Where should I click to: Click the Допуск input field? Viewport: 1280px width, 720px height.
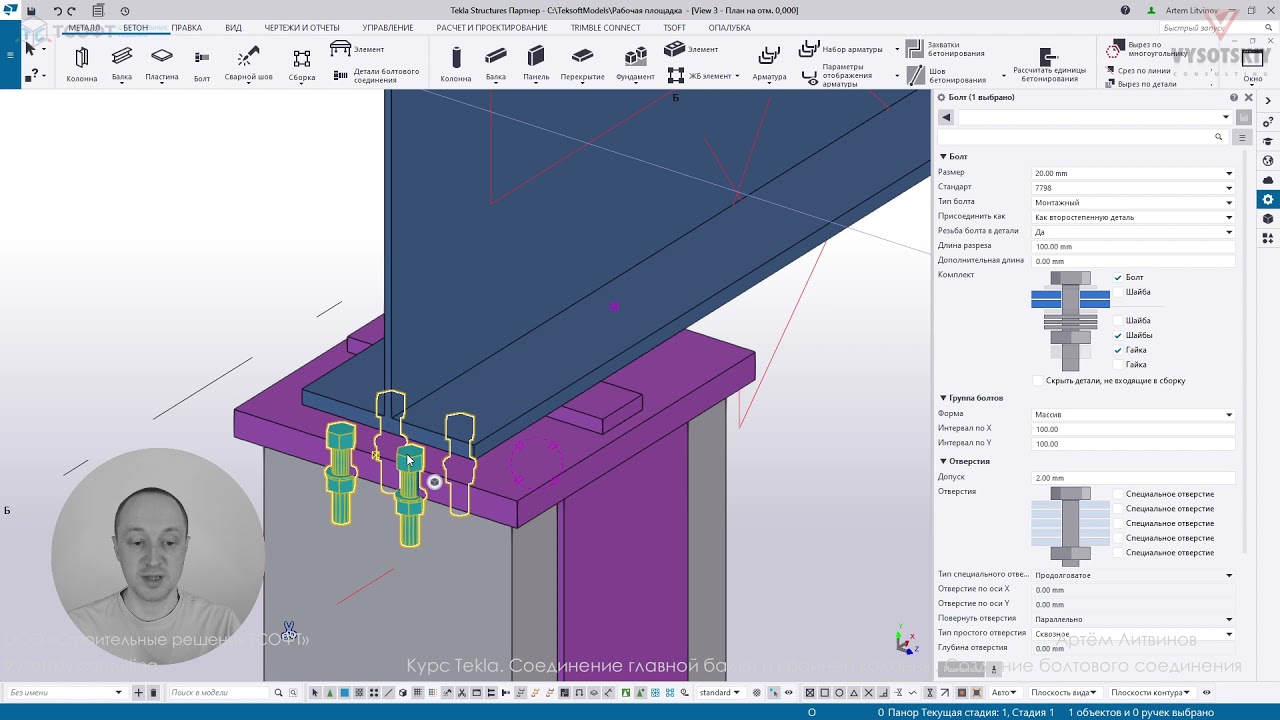[x=1133, y=478]
